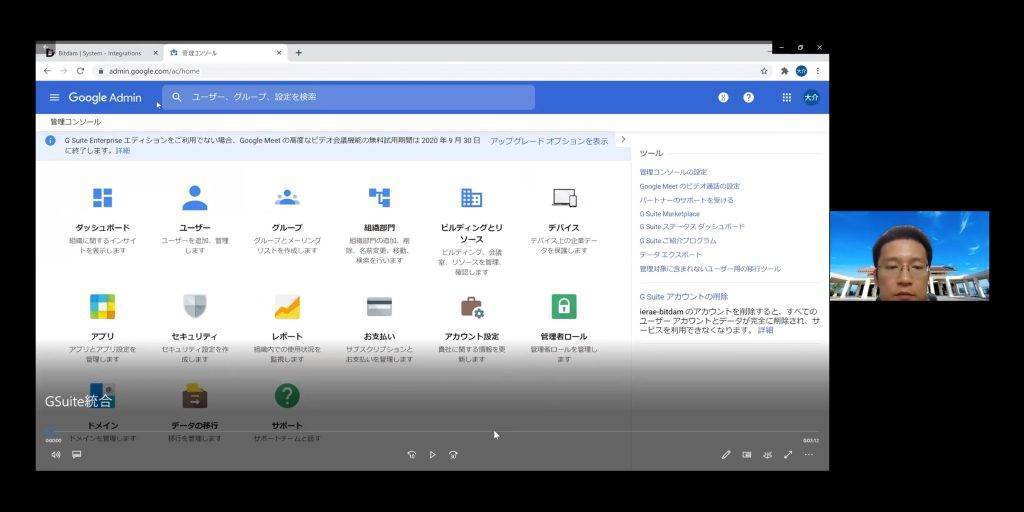Open the pencil edit options in player
Image resolution: width=1024 pixels, height=512 pixels.
pyautogui.click(x=726, y=455)
